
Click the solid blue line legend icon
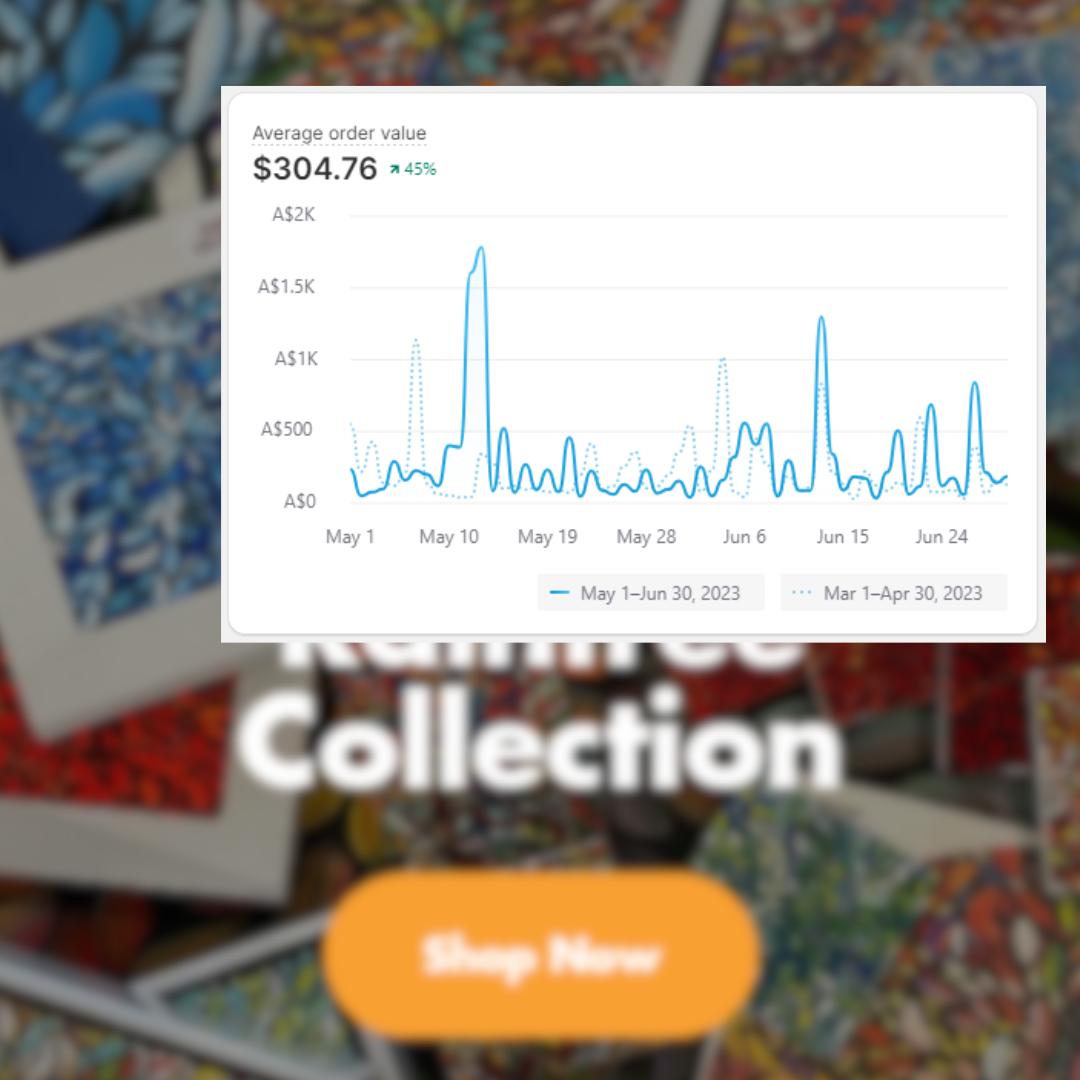tap(559, 593)
